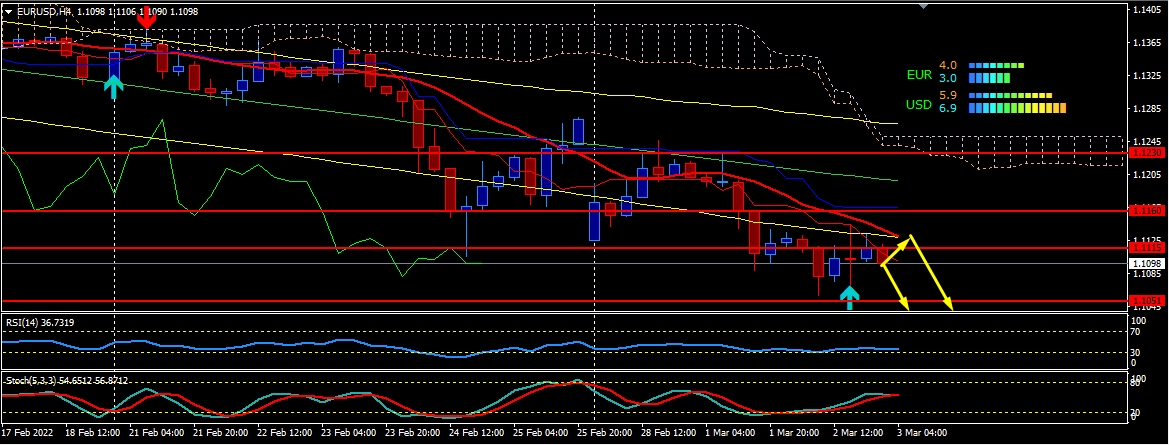The height and width of the screenshot is (445, 1169).
Task: Select the yellow arrow pointing up to 1.1115
Action: [x=895, y=249]
